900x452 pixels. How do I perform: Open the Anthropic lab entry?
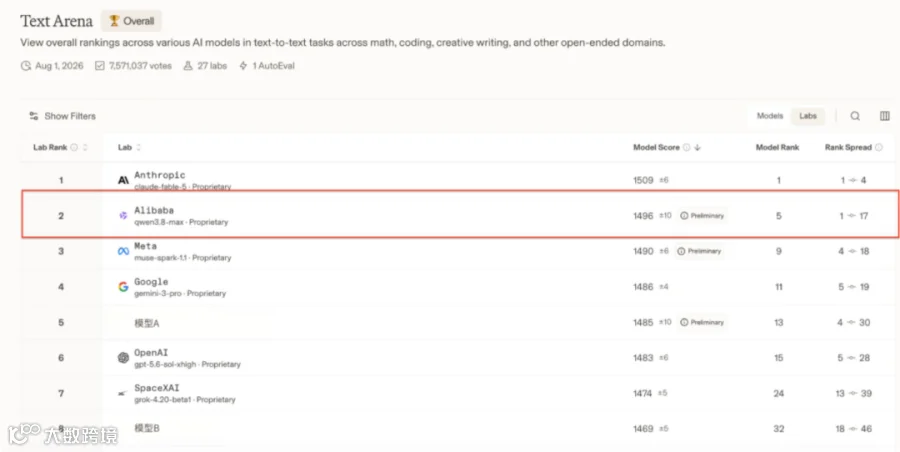coord(160,175)
